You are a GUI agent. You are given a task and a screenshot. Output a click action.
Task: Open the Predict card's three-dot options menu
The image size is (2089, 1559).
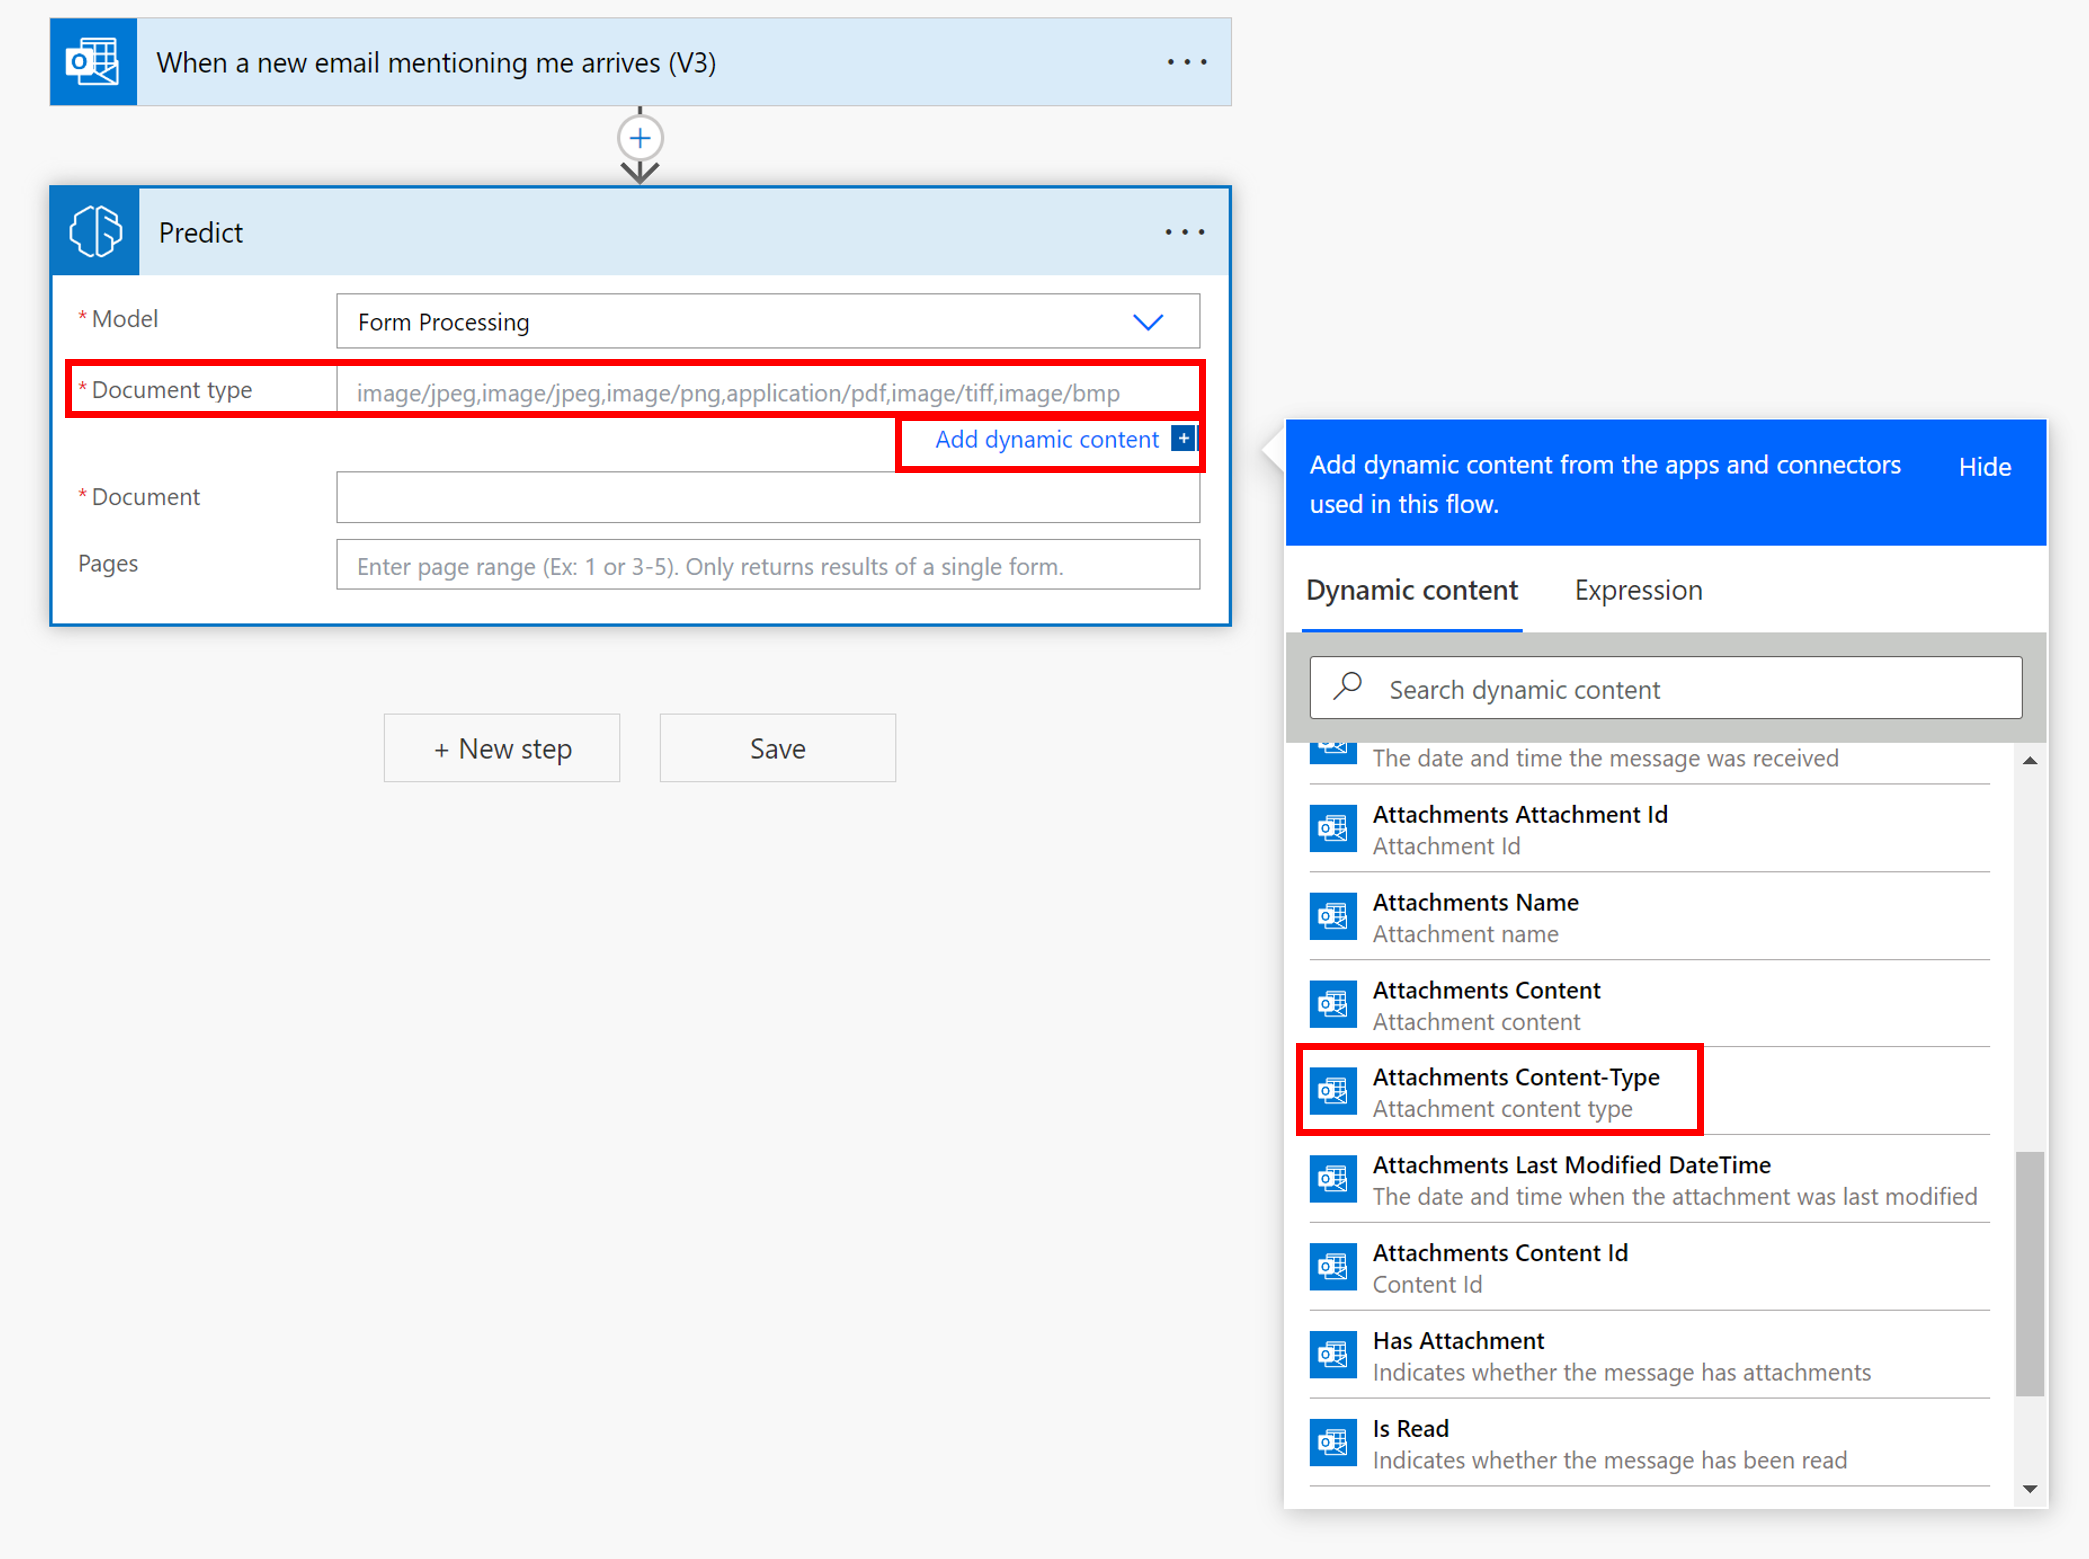click(1185, 232)
